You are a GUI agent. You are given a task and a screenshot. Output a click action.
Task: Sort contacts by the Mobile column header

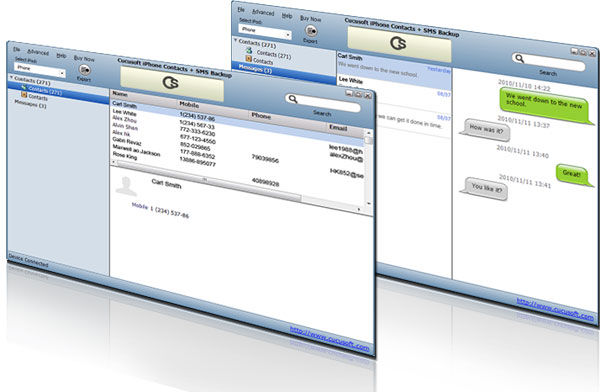pos(189,104)
